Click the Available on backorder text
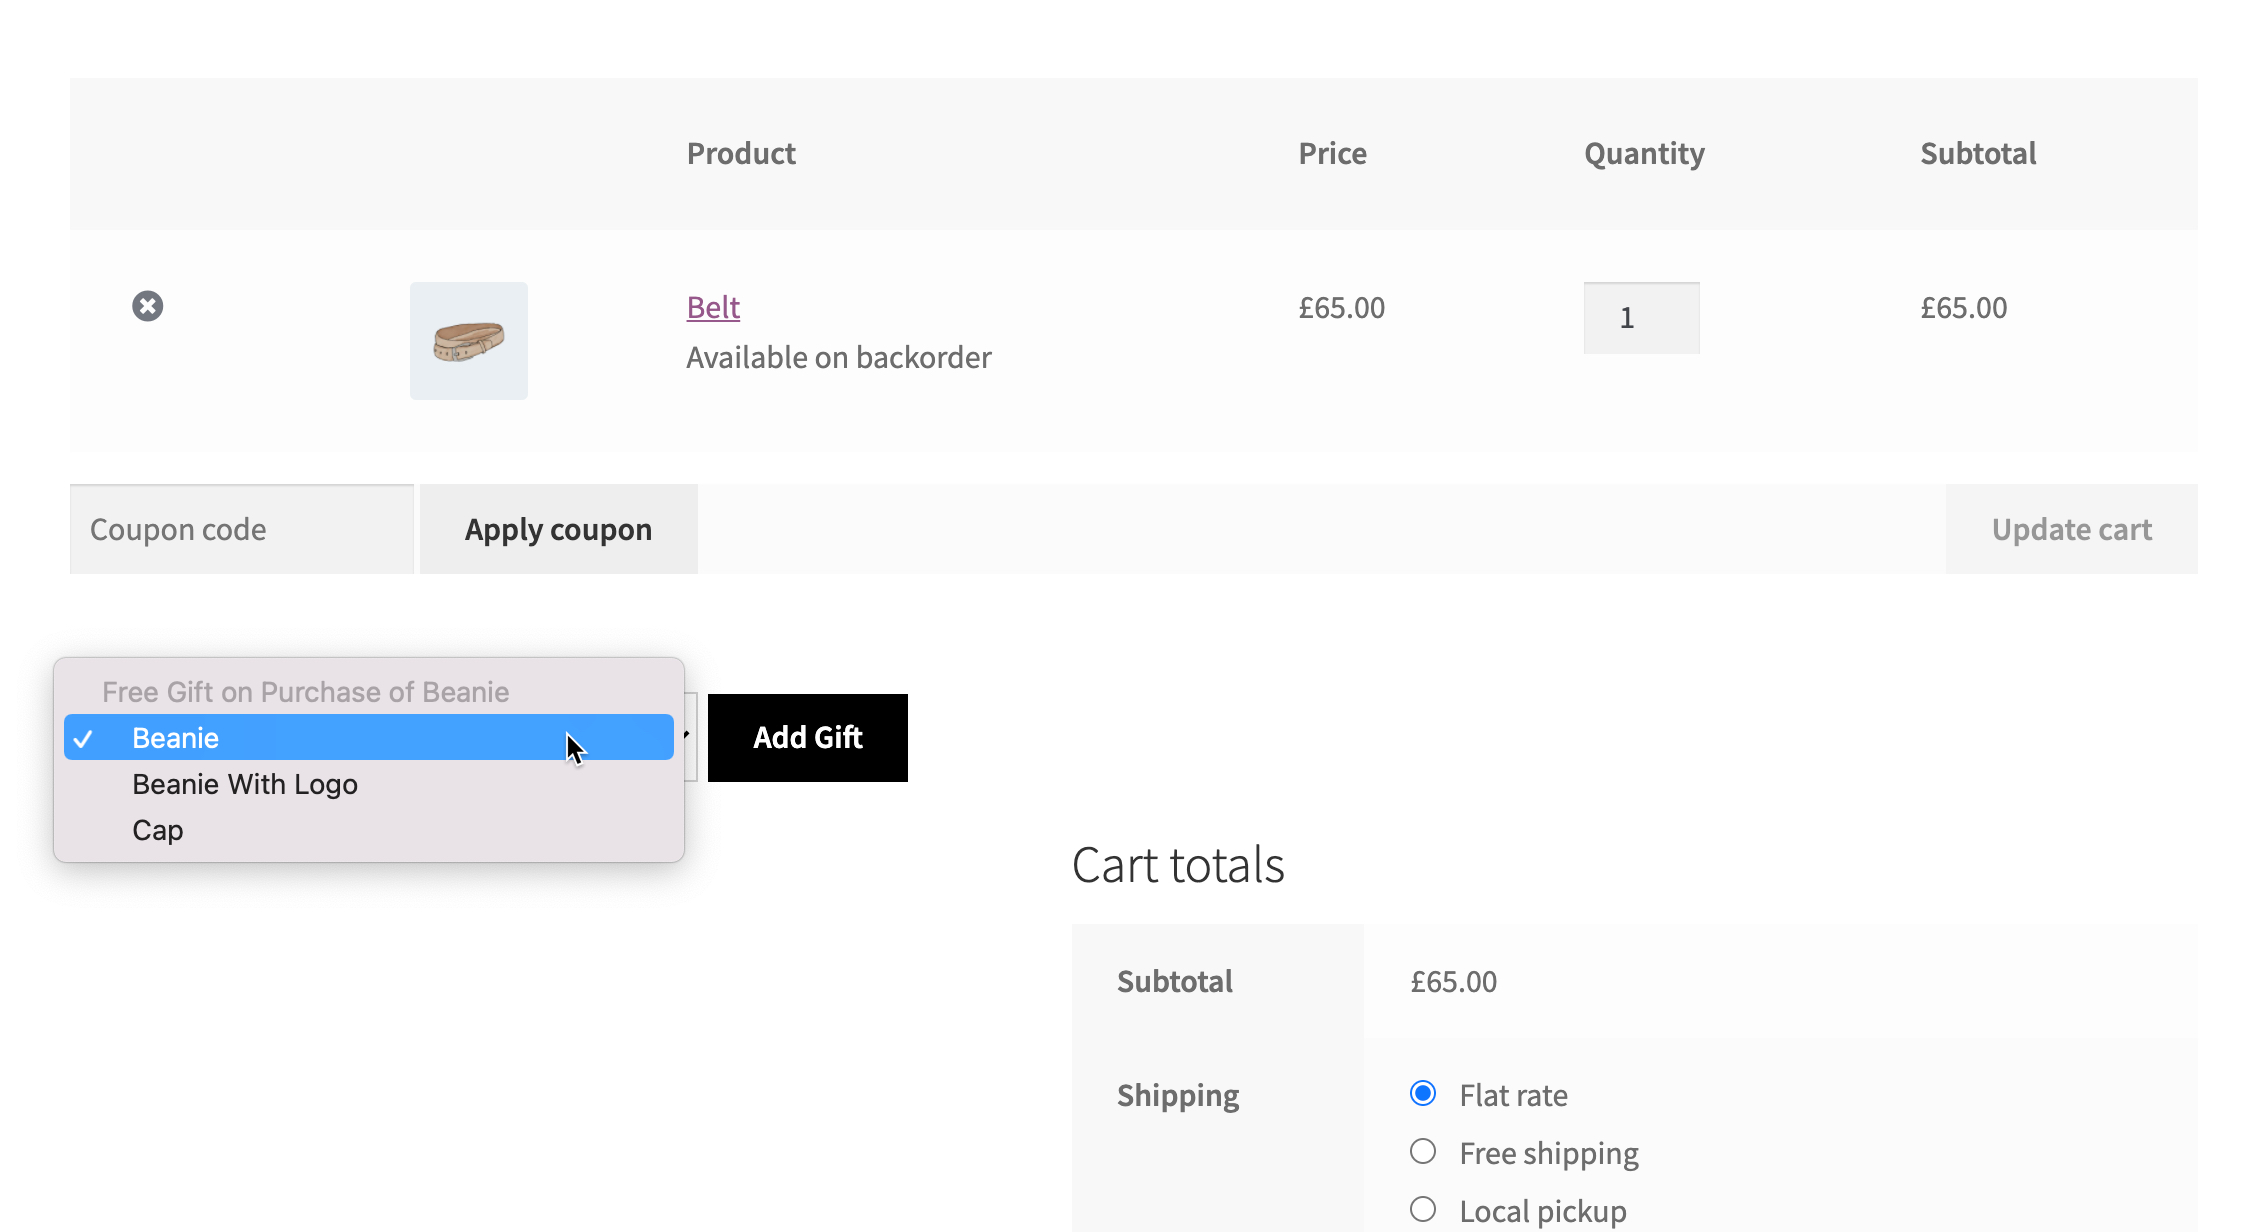 coord(838,357)
